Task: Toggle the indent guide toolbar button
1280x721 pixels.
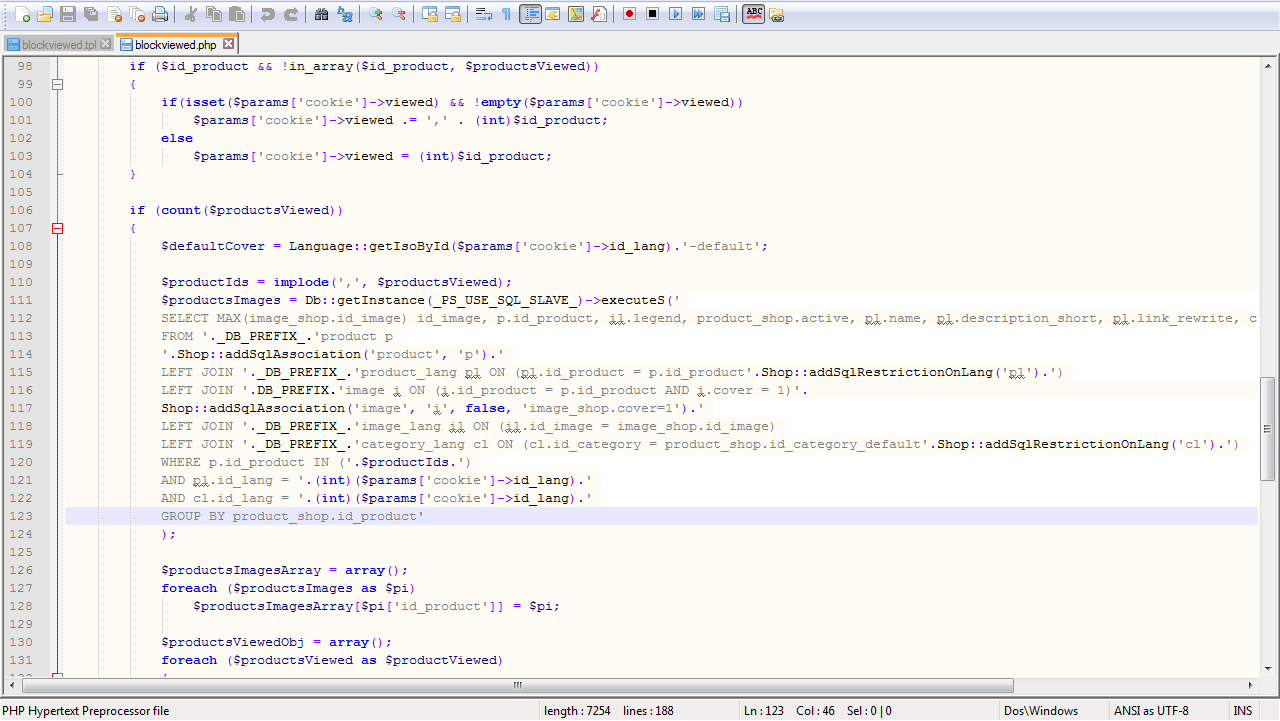Action: (530, 14)
